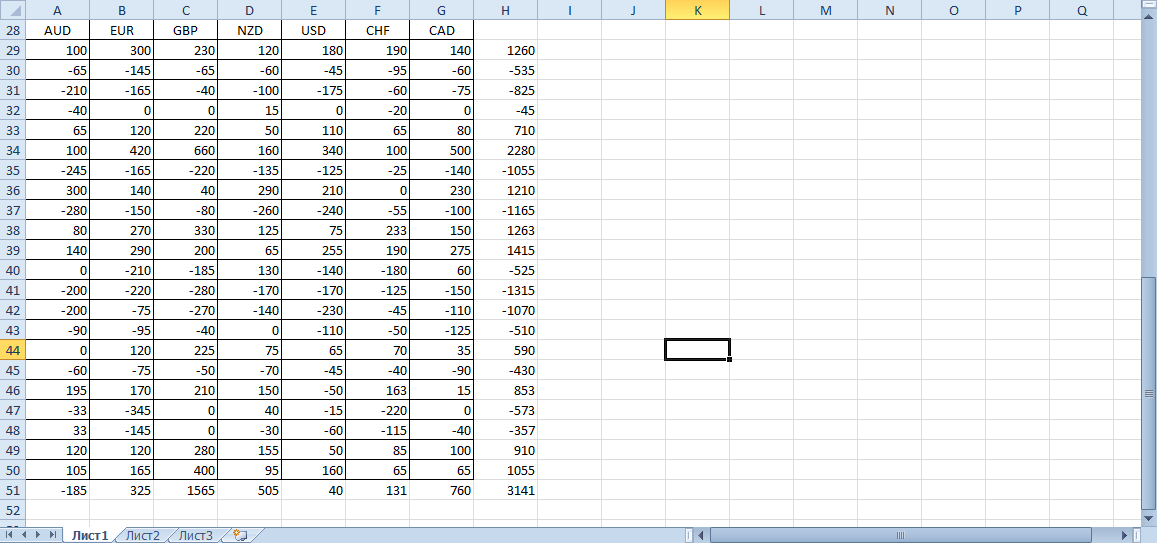Click the USD header cell

[314, 30]
